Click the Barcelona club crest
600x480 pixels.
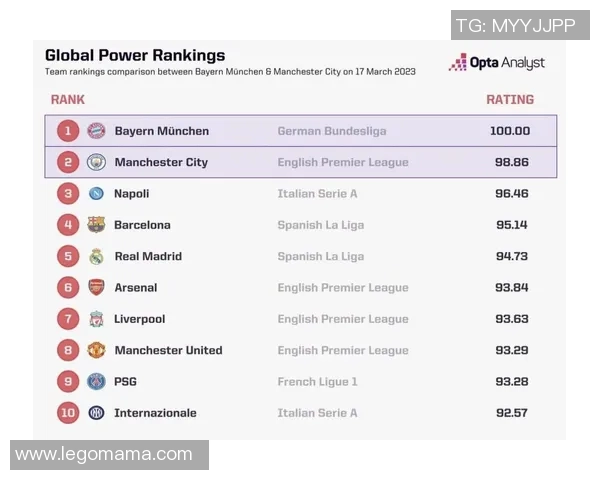(96, 225)
